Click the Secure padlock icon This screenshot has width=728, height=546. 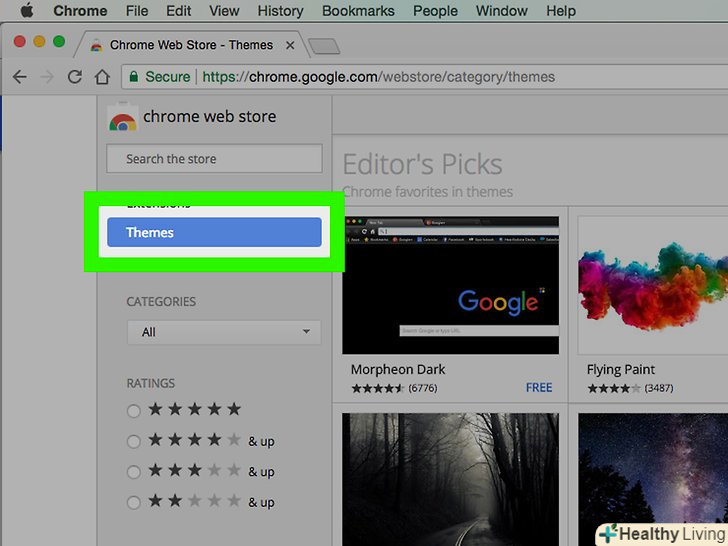(x=134, y=76)
